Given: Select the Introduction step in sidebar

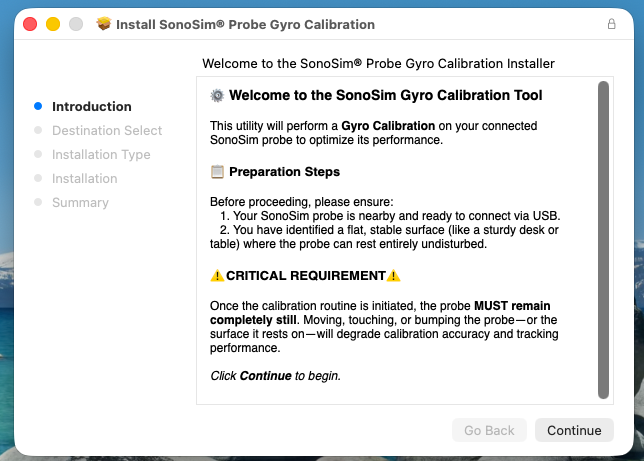Looking at the screenshot, I should coord(92,106).
